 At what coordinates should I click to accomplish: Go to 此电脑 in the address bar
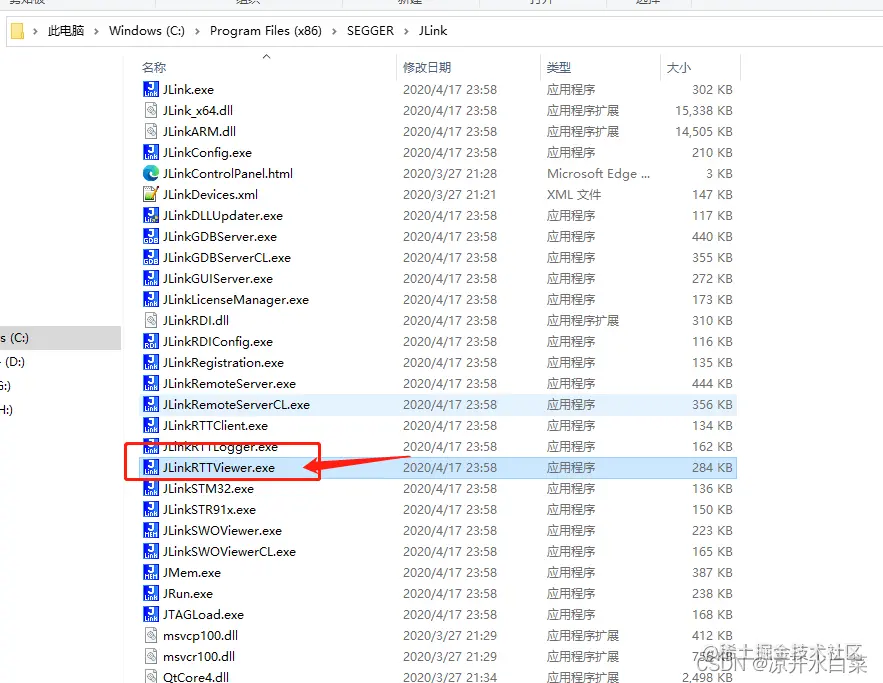coord(66,30)
